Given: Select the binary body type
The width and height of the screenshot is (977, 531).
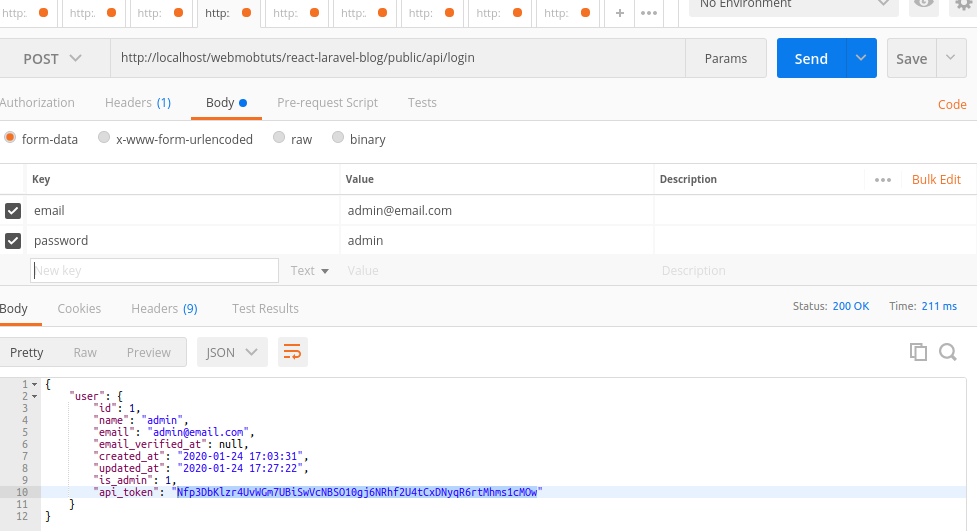Looking at the screenshot, I should pos(338,138).
